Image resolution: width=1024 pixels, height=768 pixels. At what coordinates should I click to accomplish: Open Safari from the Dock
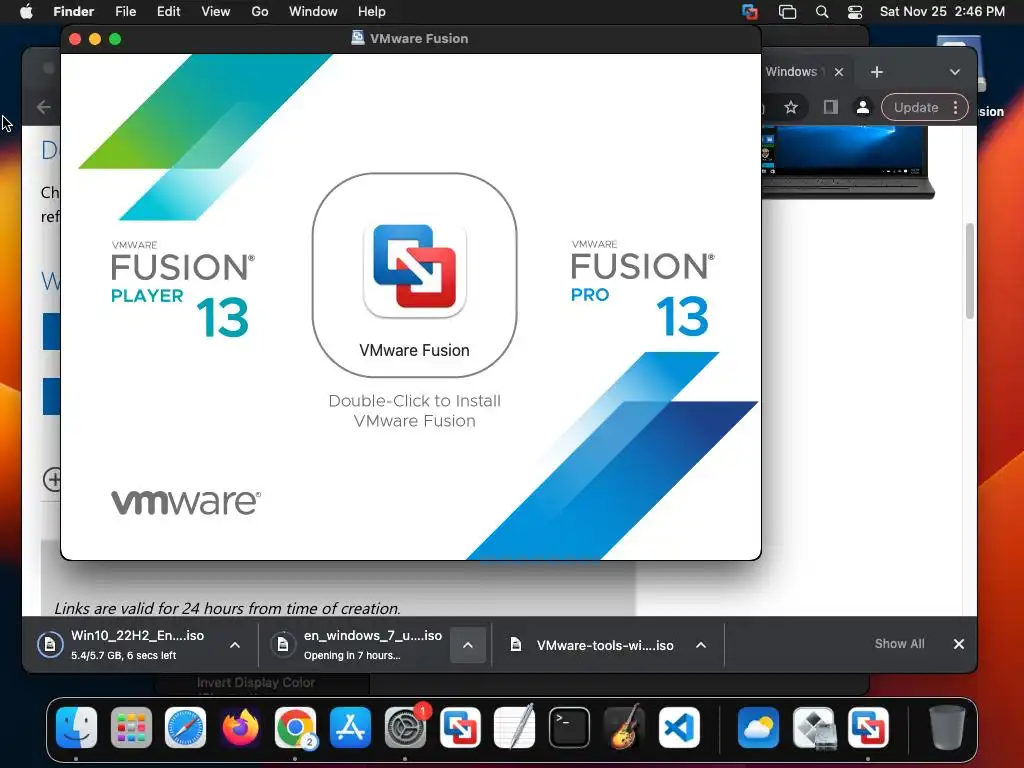tap(185, 727)
